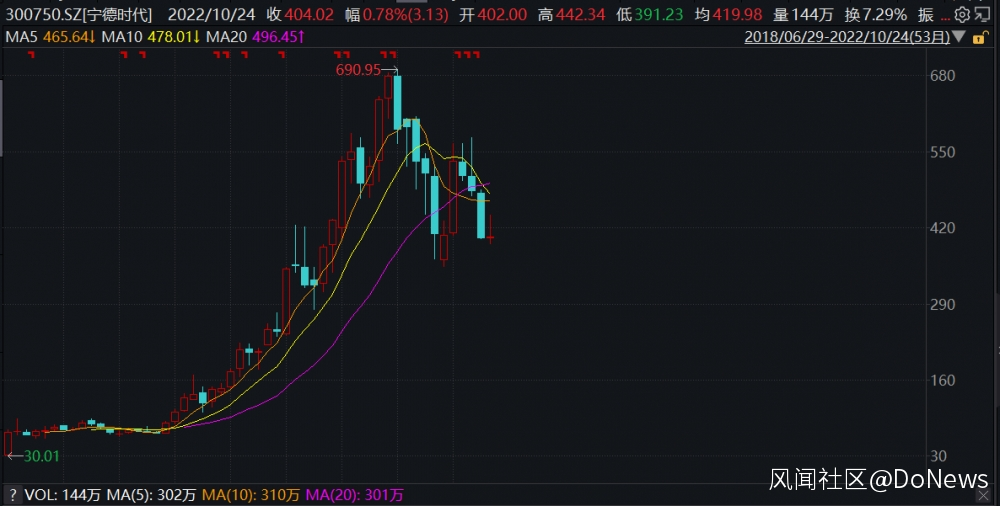Click the leftmost red event marker at chart top
The height and width of the screenshot is (506, 1000).
[x=31, y=56]
